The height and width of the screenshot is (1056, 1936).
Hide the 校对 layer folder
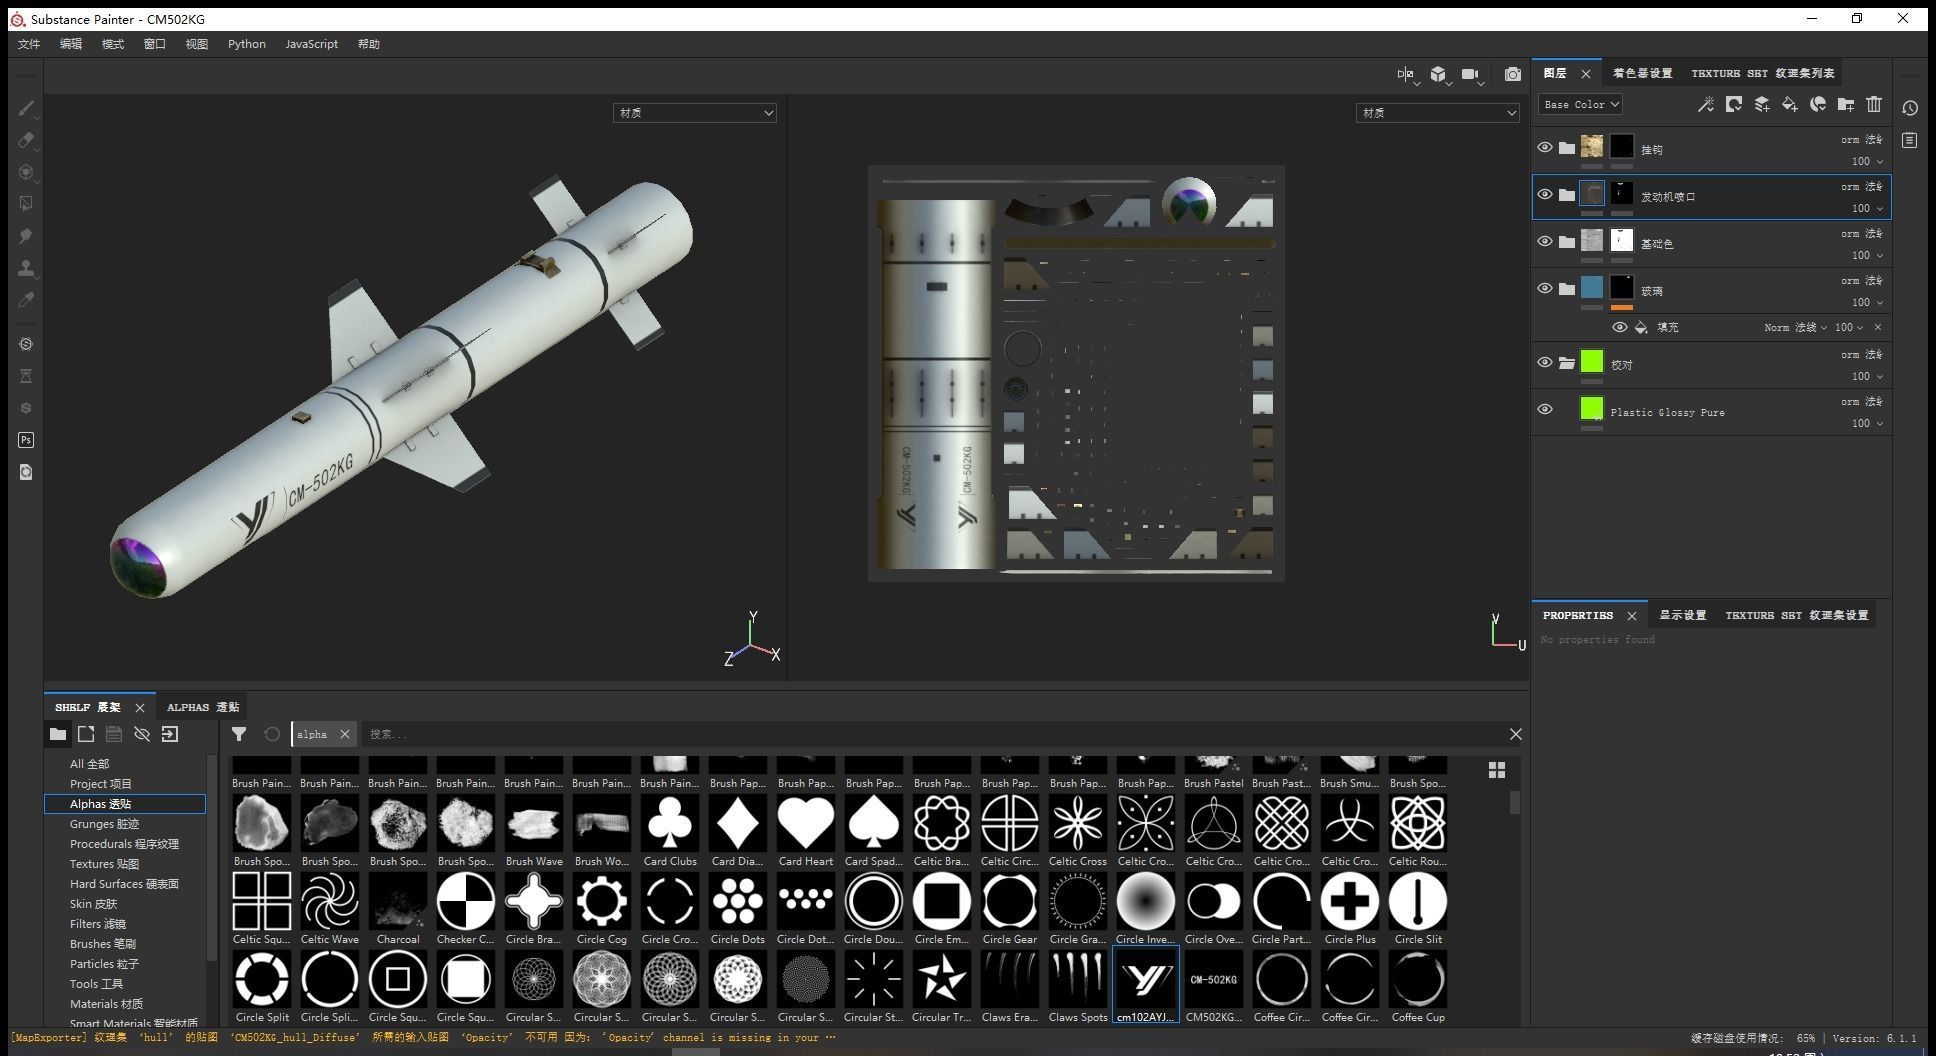(1545, 363)
